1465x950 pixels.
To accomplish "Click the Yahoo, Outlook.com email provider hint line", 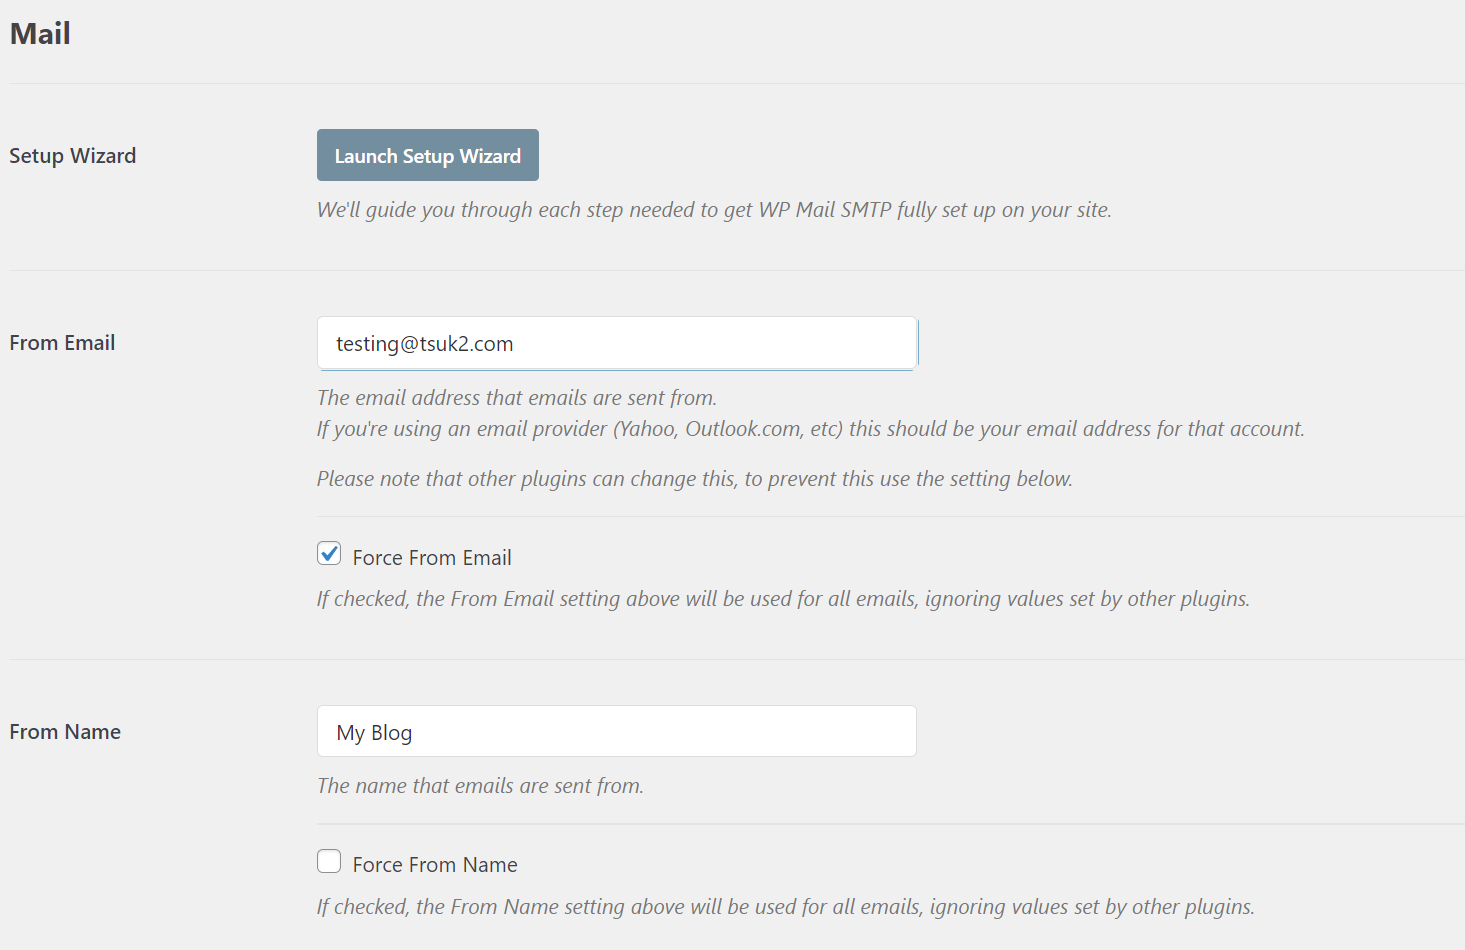I will [x=811, y=429].
